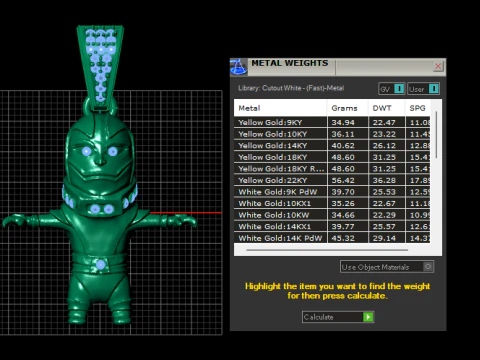
Task: Select the Yellow Gold:18KY R... row
Action: [332, 169]
